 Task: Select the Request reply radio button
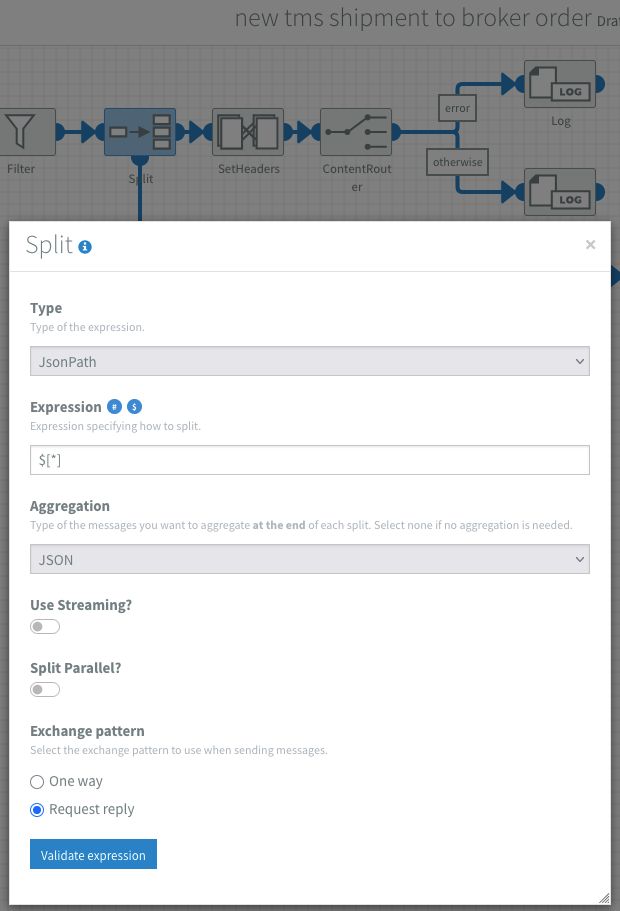coord(38,810)
